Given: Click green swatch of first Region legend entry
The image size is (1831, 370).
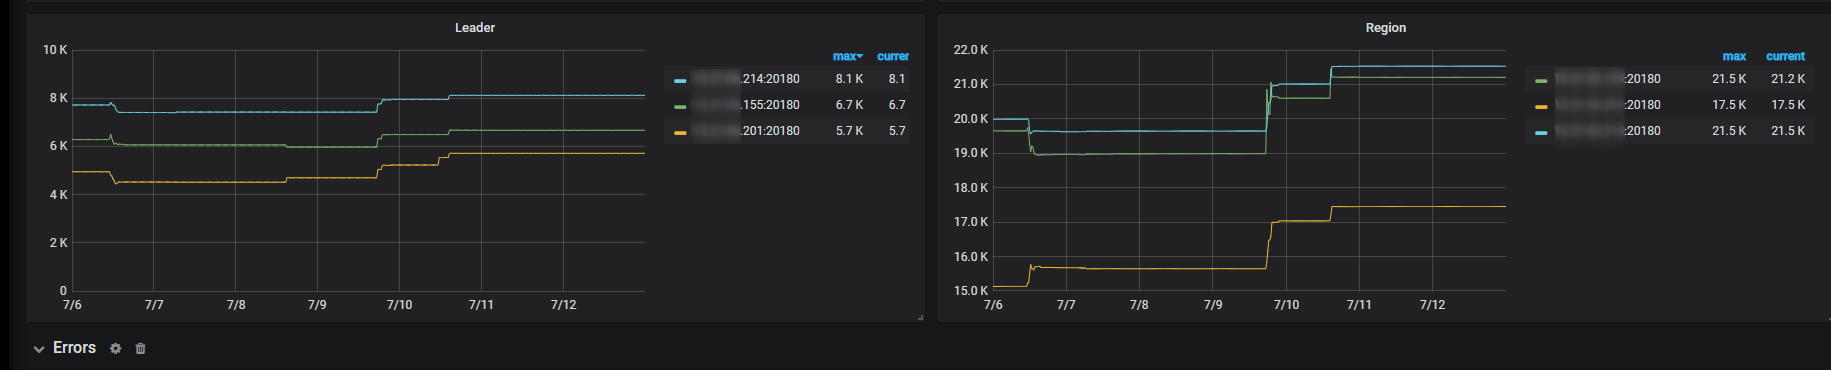Looking at the screenshot, I should [x=1541, y=80].
